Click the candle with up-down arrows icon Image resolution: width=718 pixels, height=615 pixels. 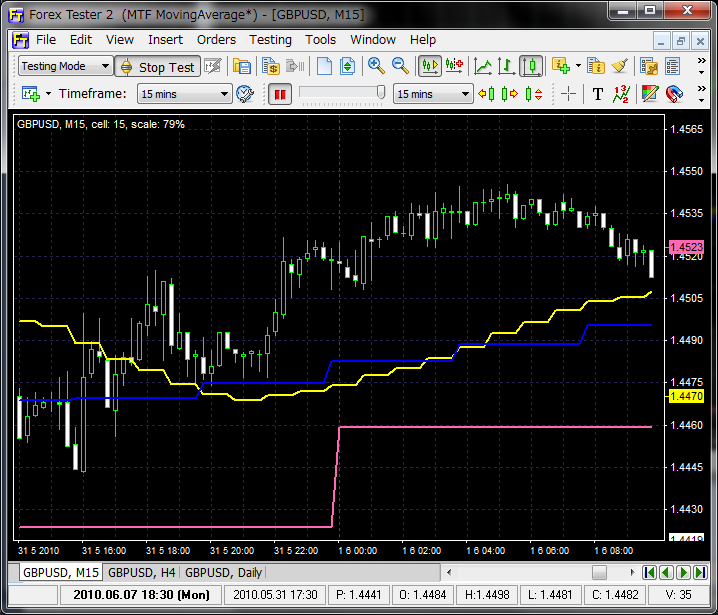click(x=533, y=94)
